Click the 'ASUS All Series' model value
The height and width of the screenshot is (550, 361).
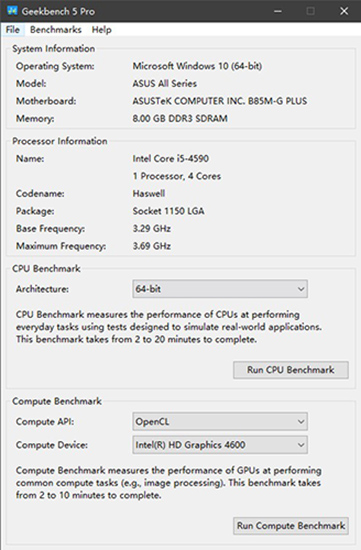pyautogui.click(x=165, y=83)
